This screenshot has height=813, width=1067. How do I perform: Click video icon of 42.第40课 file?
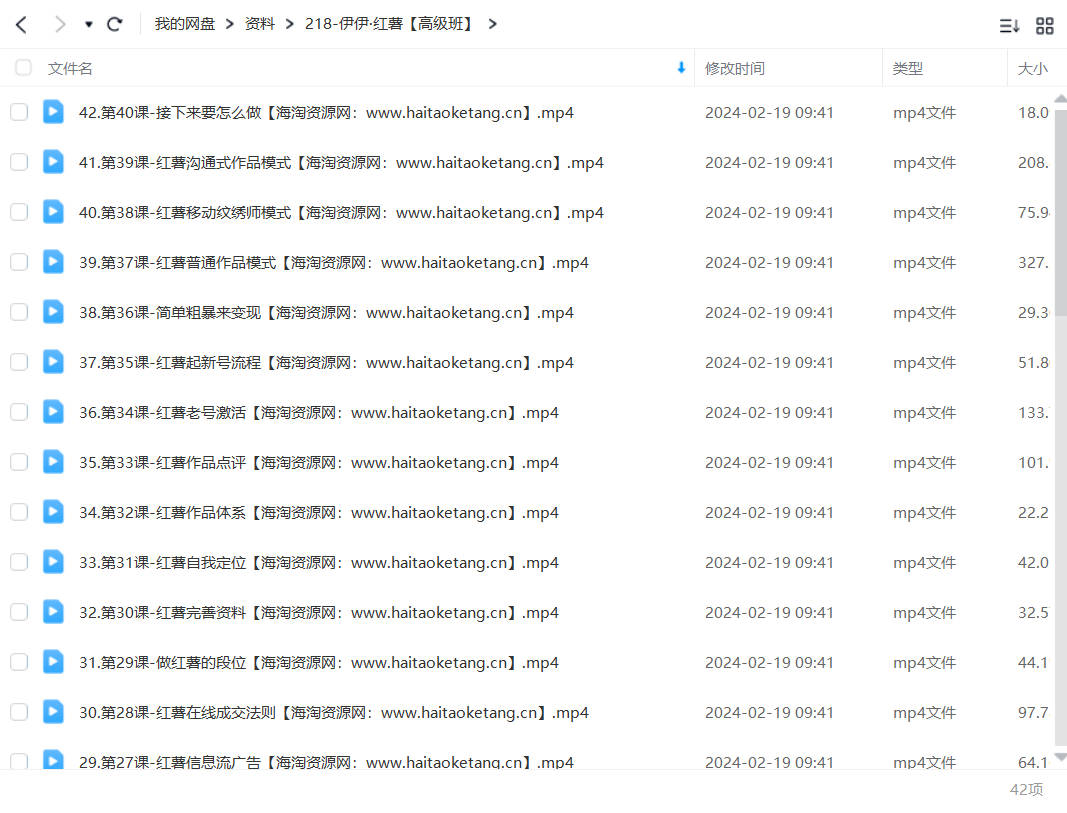pos(53,112)
